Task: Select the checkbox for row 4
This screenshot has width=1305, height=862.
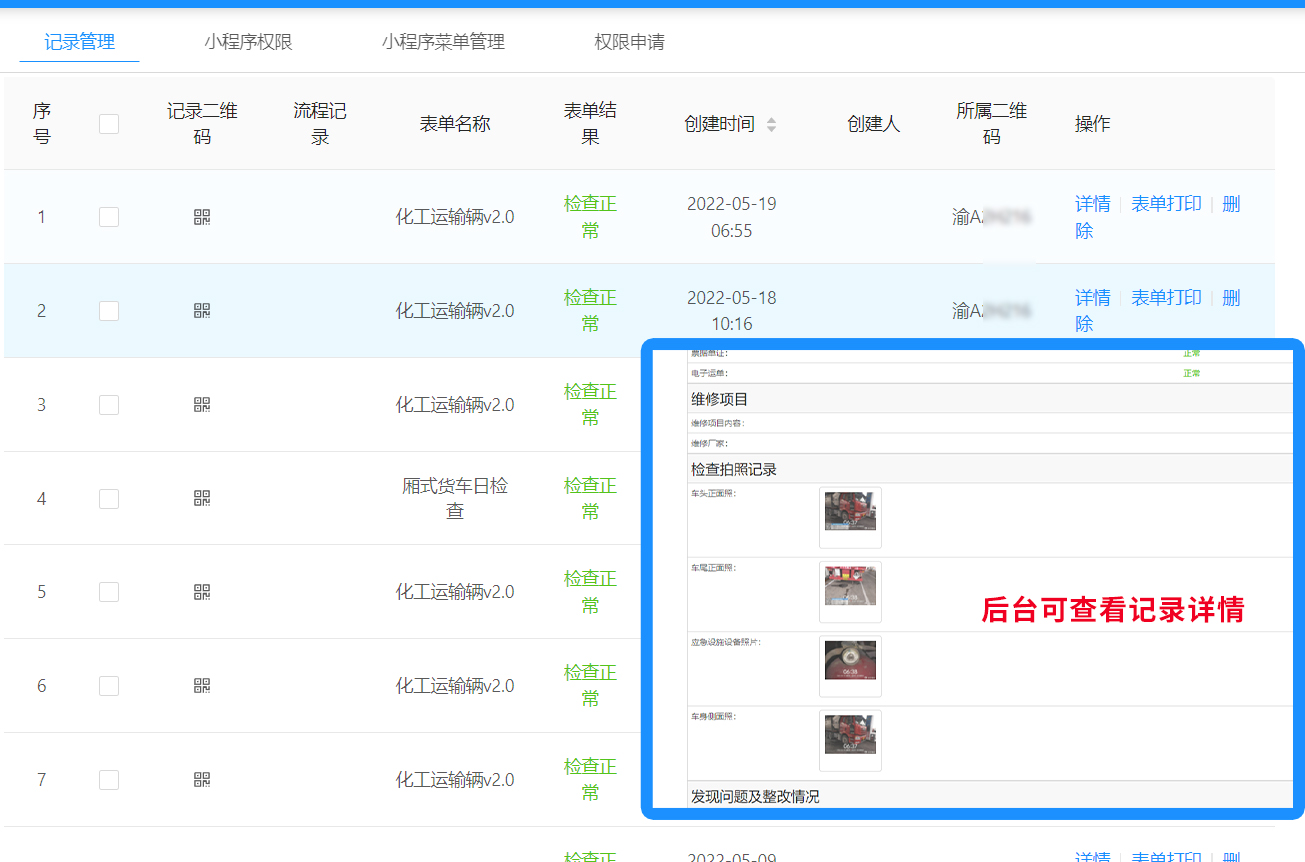Action: (x=109, y=498)
